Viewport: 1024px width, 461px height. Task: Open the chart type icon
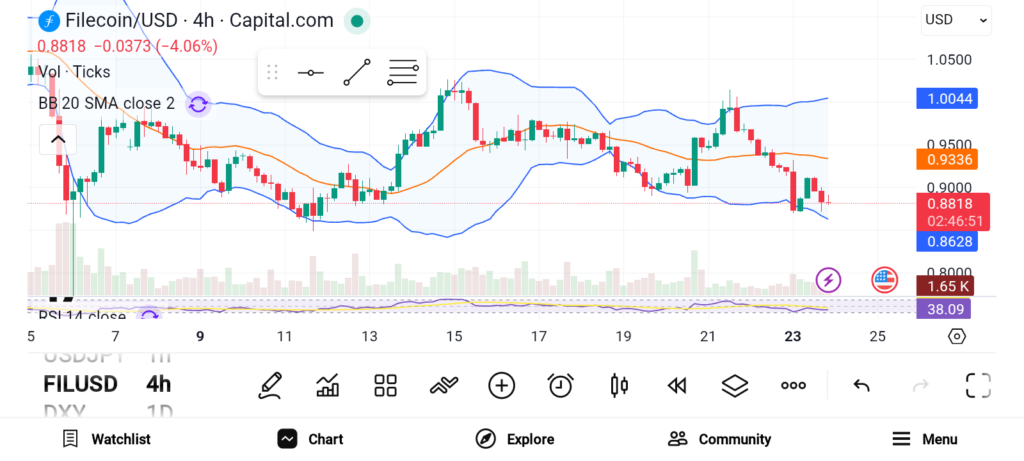click(328, 385)
